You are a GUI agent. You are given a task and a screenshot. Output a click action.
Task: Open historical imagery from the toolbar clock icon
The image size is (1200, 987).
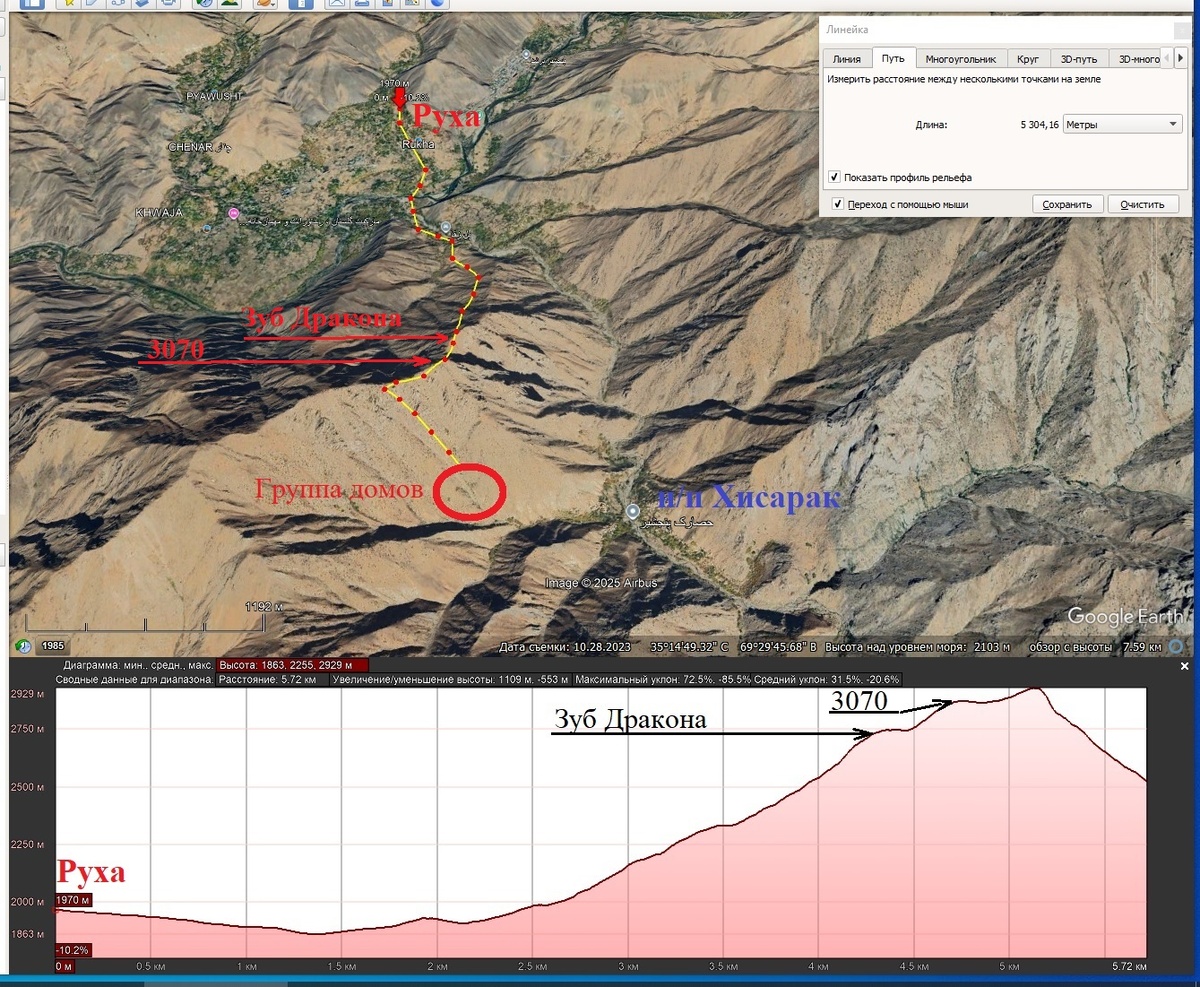click(x=203, y=4)
